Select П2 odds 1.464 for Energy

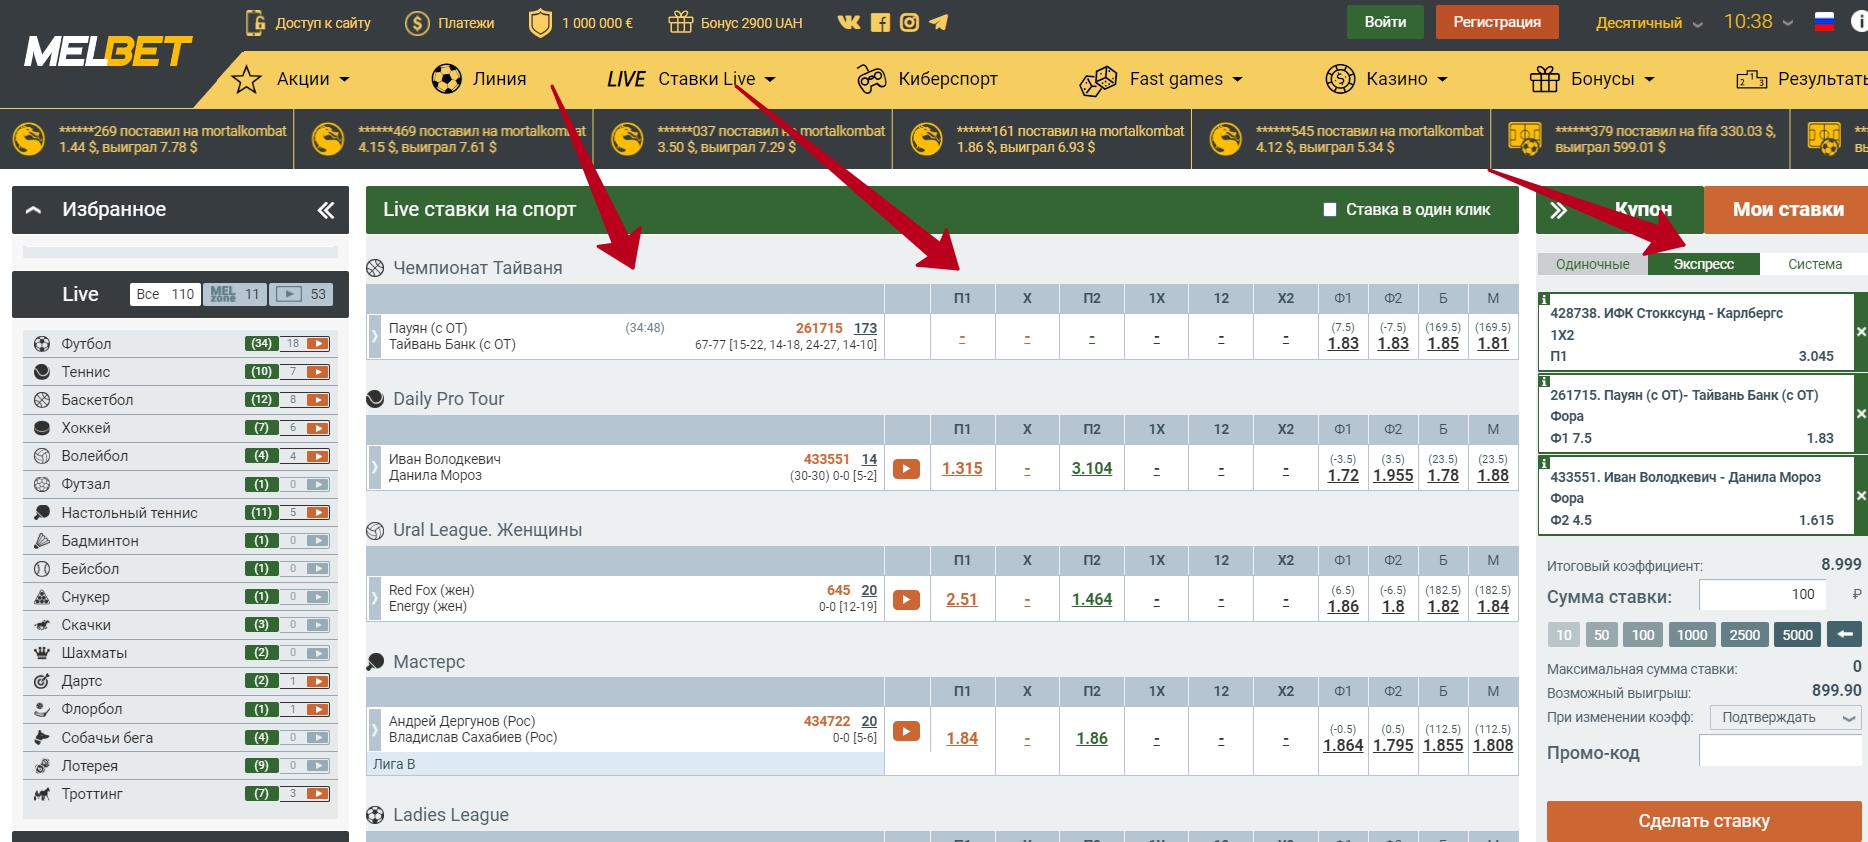(x=1092, y=599)
